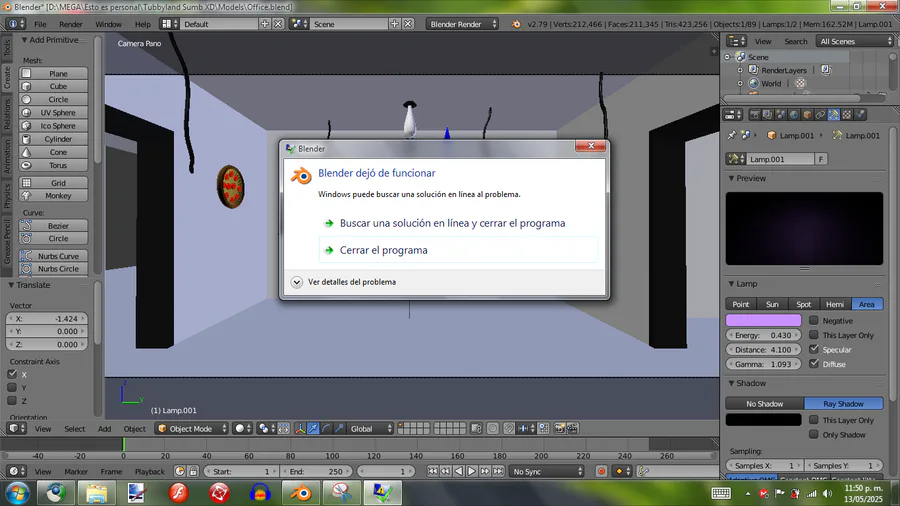Viewport: 900px width, 506px height.
Task: Click the world texture icon beside World row
Action: click(x=800, y=83)
